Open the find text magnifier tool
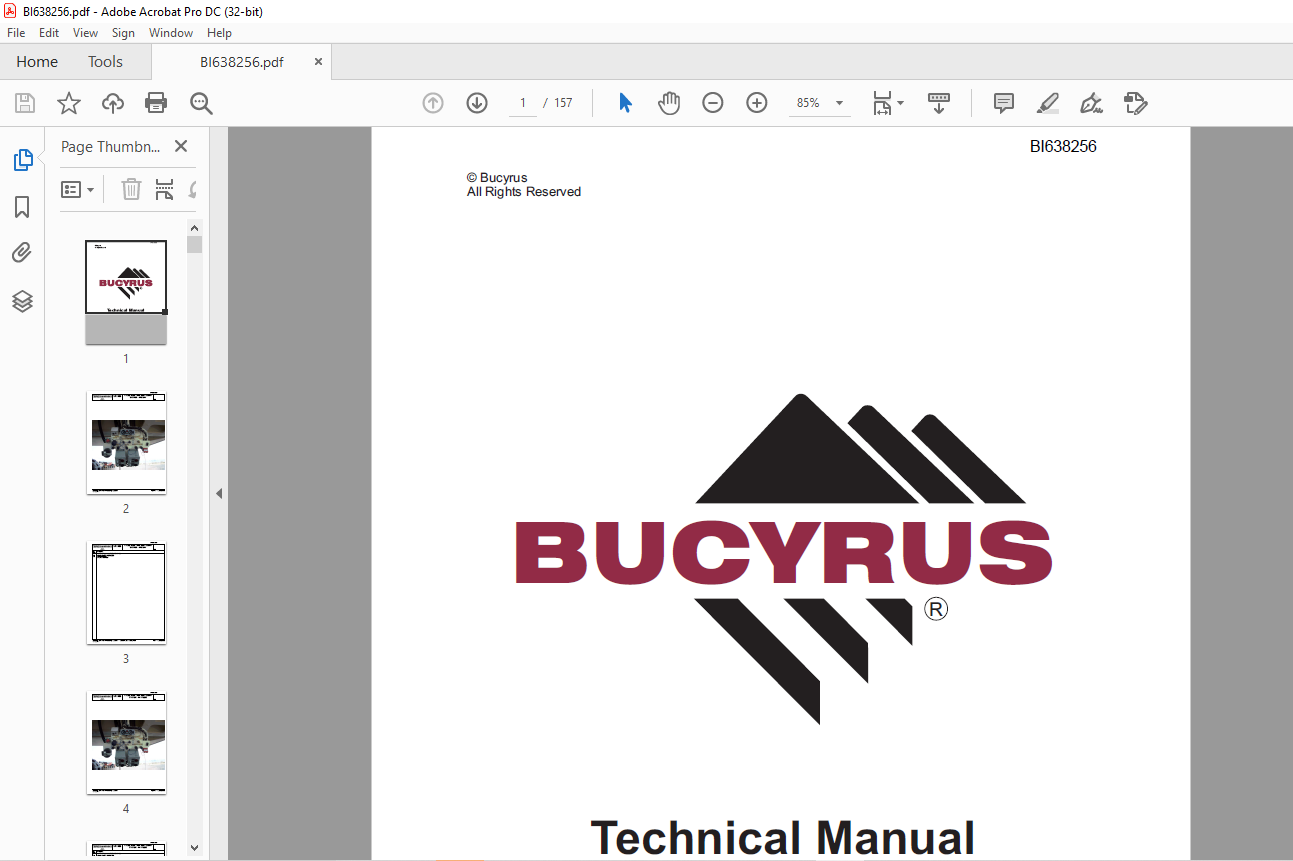1293x861 pixels. coord(201,103)
